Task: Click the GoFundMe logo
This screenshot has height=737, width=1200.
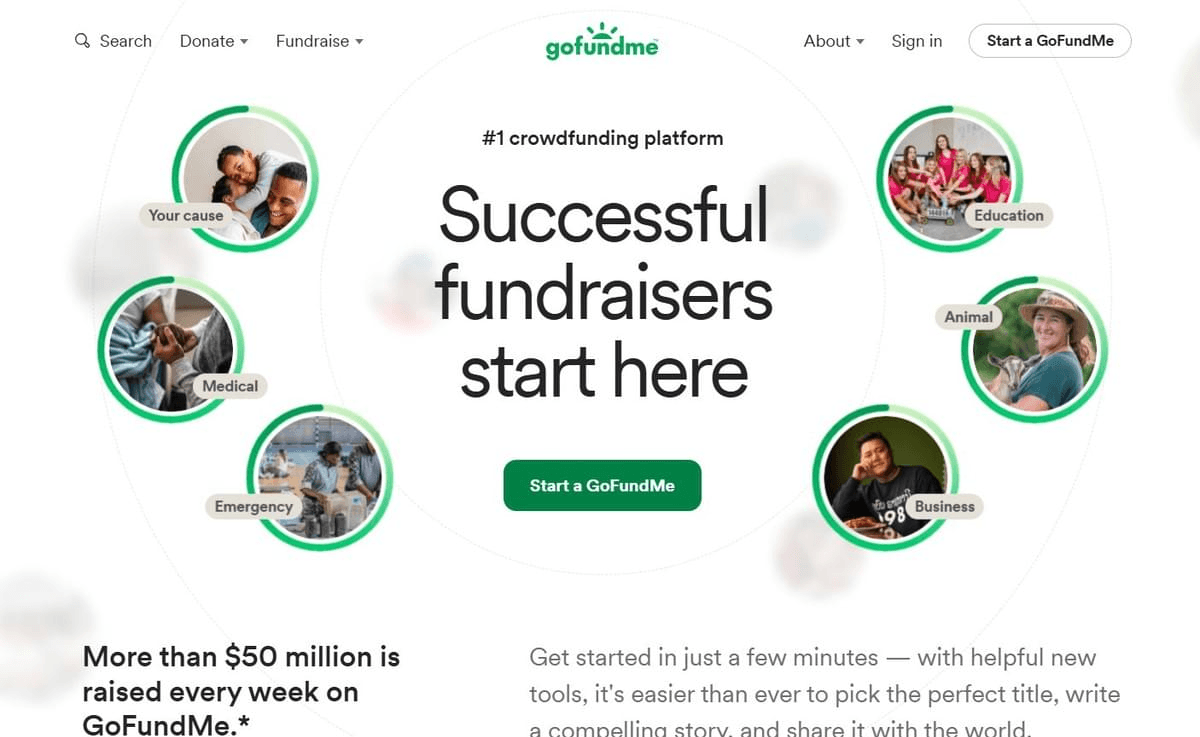Action: click(602, 41)
